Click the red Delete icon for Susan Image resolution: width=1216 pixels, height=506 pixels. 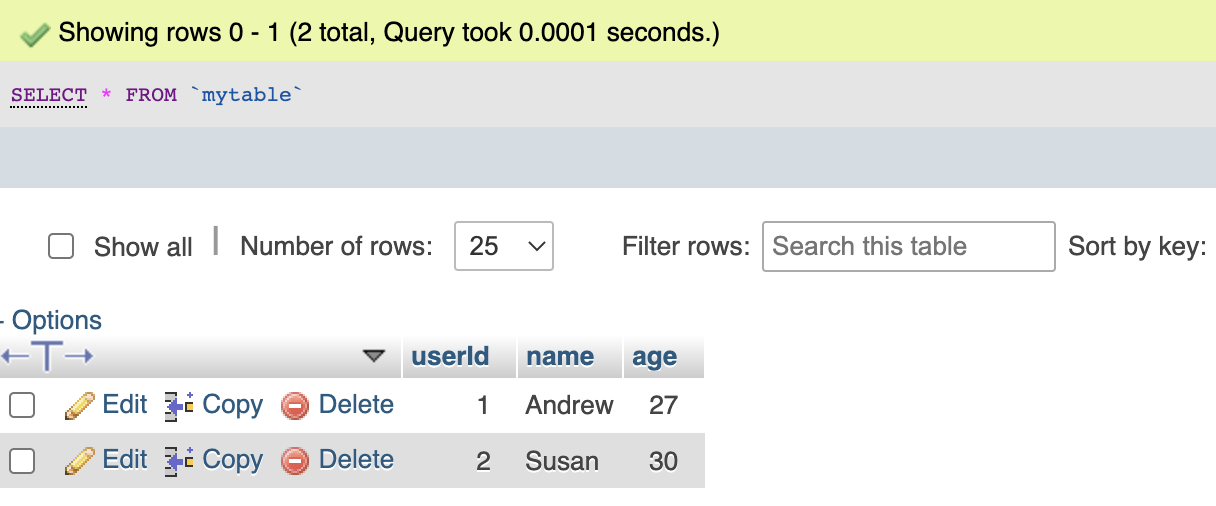pyautogui.click(x=295, y=461)
